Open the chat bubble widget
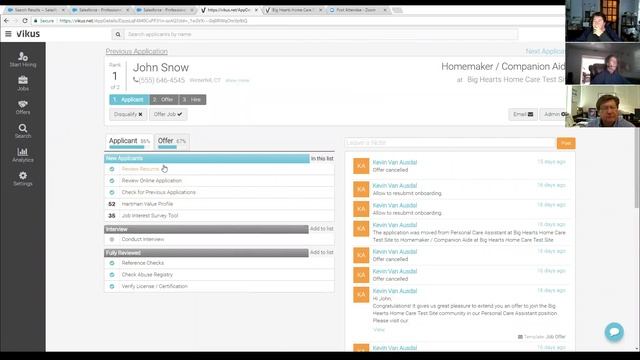Screen dimensions: 640x360 click(x=614, y=332)
